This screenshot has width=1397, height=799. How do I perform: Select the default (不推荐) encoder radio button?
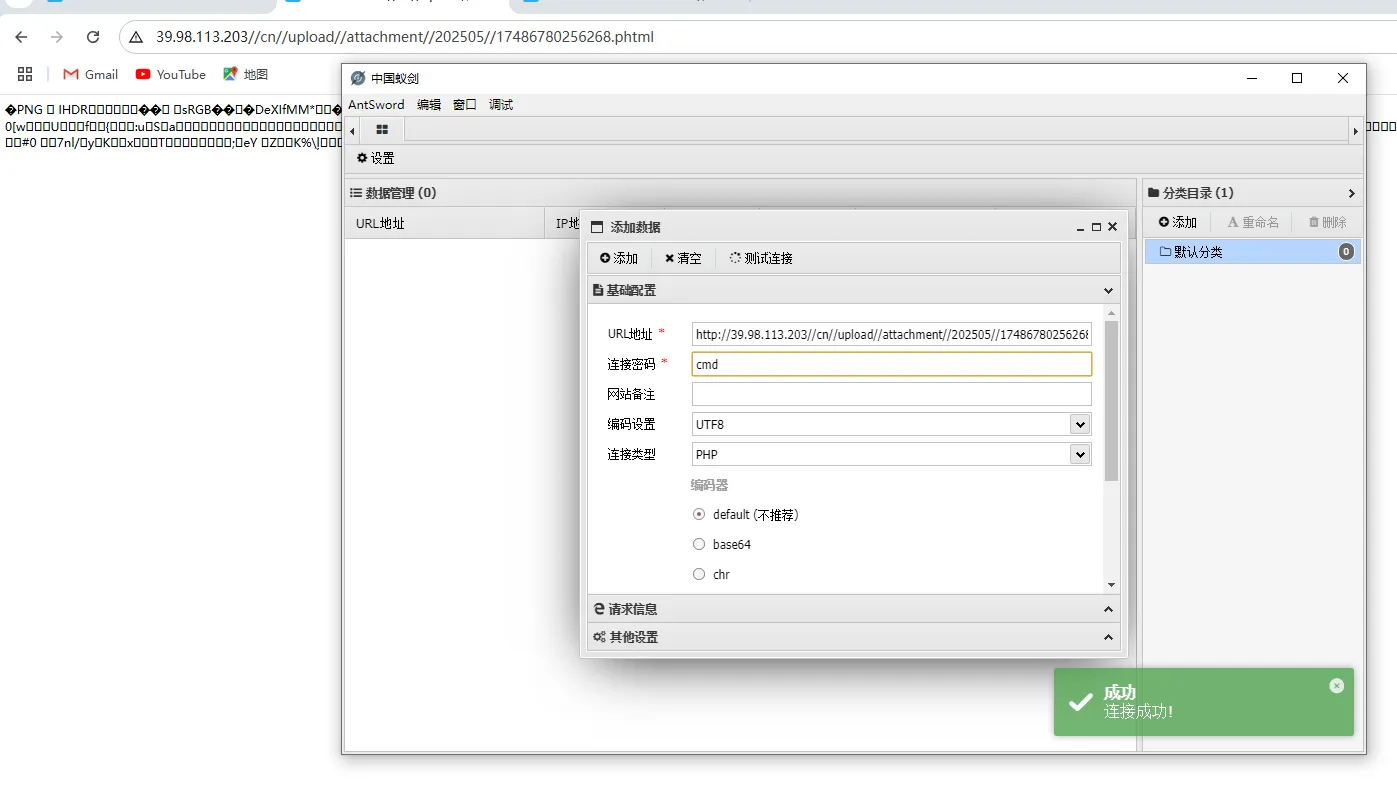[x=699, y=515]
